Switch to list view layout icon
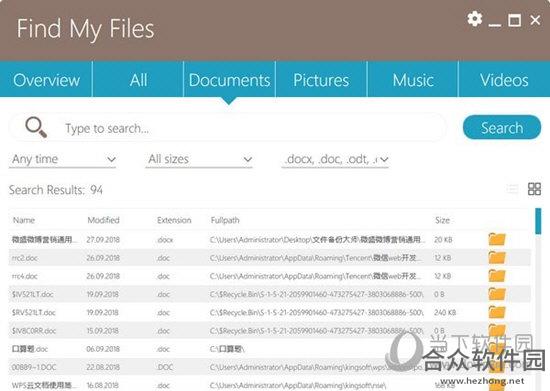Screen dimensions: 550x391 tap(512, 189)
